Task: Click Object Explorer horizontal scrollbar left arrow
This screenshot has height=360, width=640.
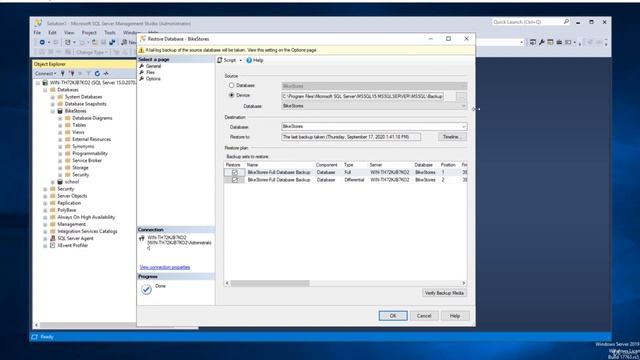Action: coord(36,325)
